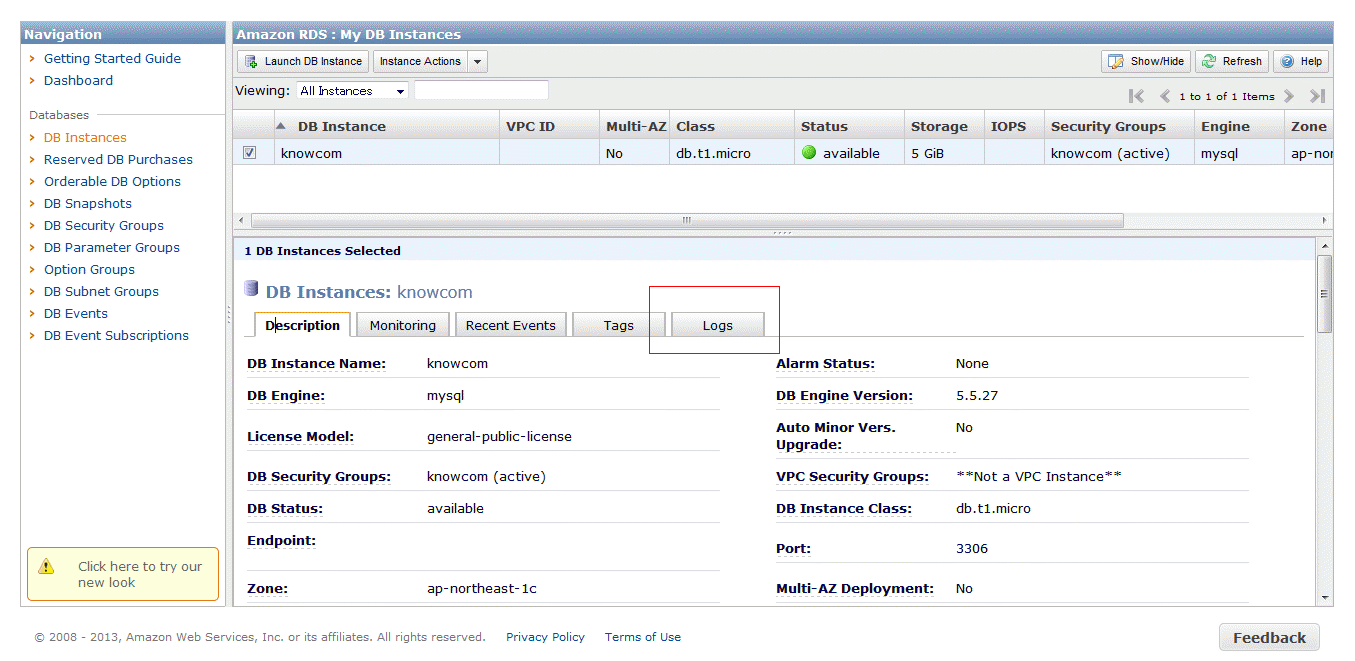This screenshot has width=1355, height=661.
Task: Navigate to DB Security Groups
Action: click(104, 226)
